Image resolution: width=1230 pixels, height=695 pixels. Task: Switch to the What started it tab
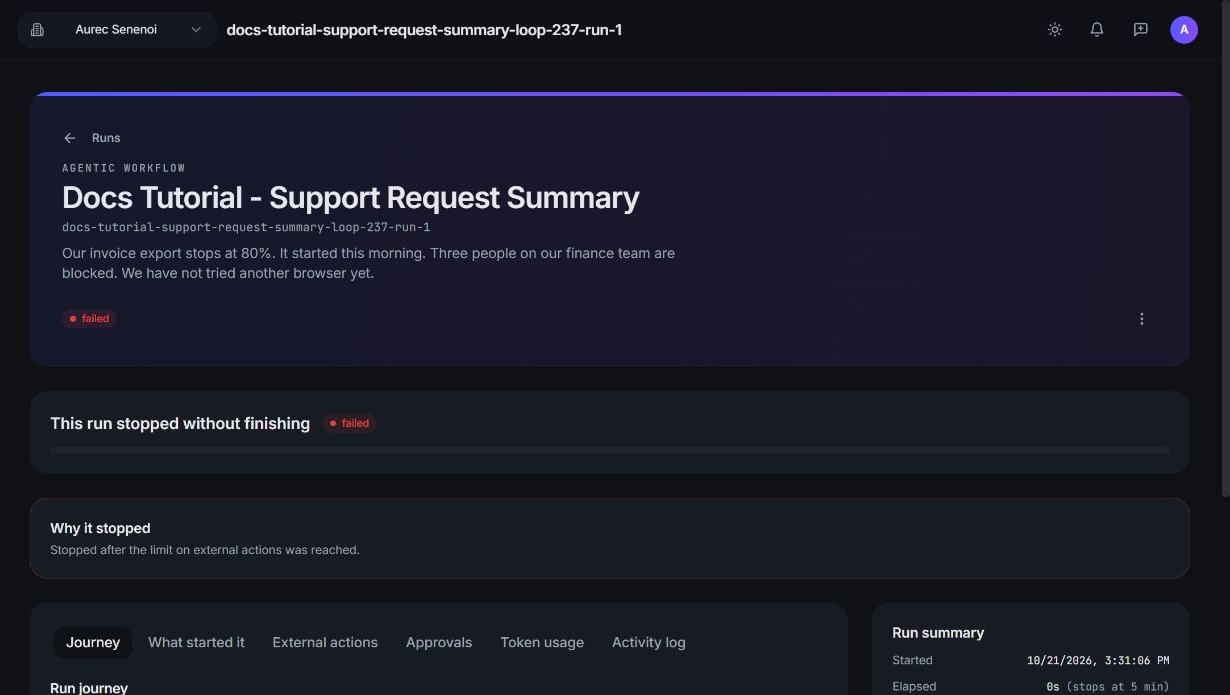point(196,642)
